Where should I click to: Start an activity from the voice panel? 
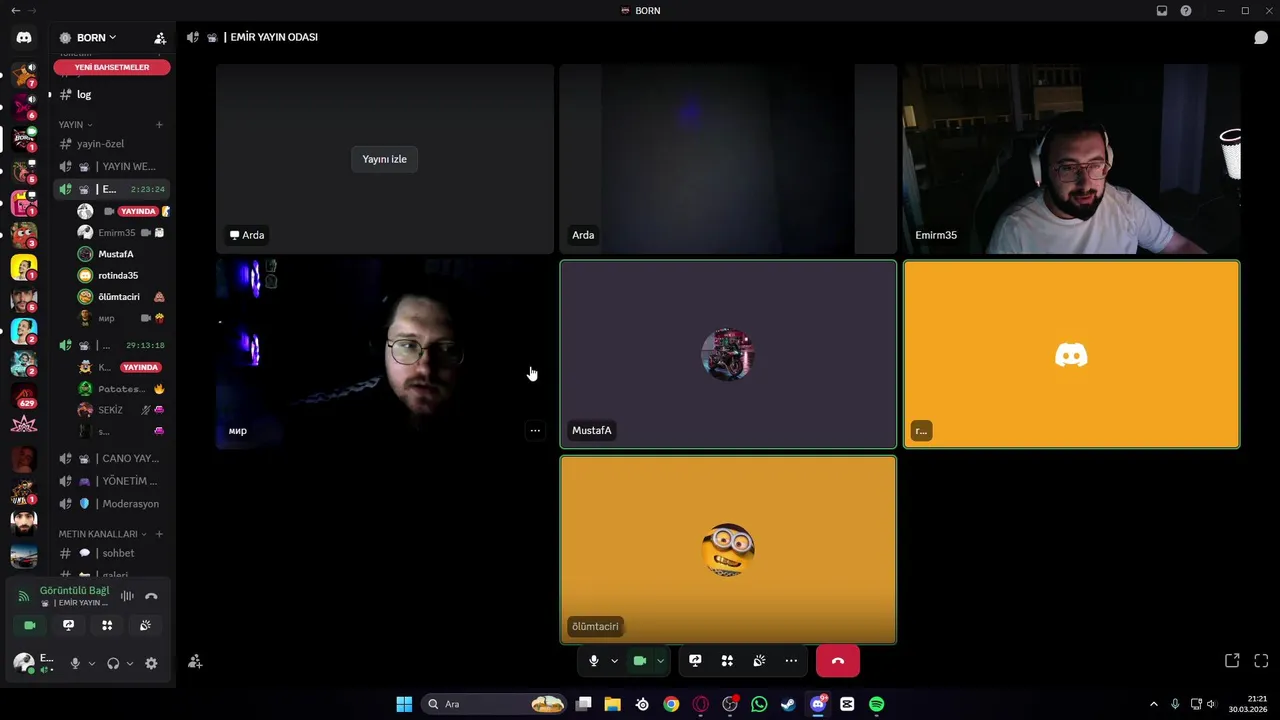pyautogui.click(x=107, y=625)
